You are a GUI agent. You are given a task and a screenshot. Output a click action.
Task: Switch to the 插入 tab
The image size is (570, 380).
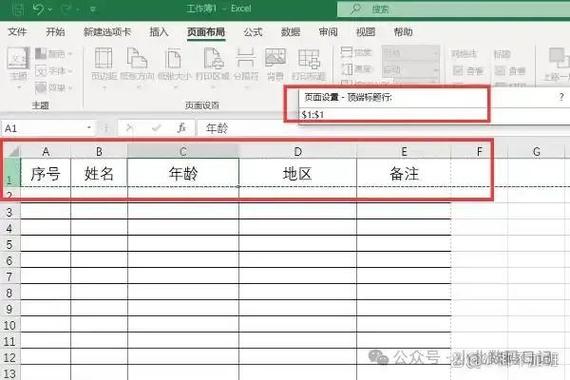coord(159,32)
